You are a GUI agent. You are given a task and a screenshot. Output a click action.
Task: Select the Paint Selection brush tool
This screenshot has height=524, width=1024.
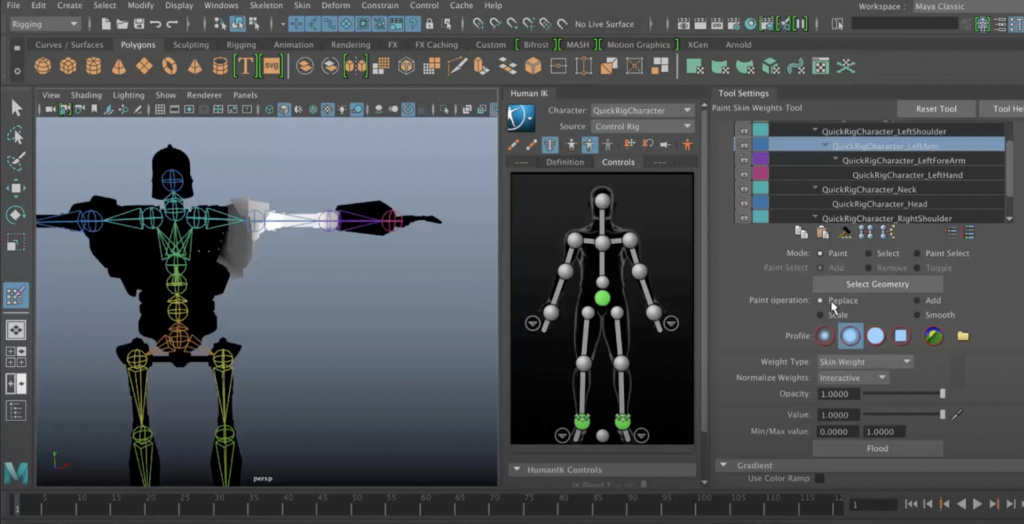click(x=16, y=161)
